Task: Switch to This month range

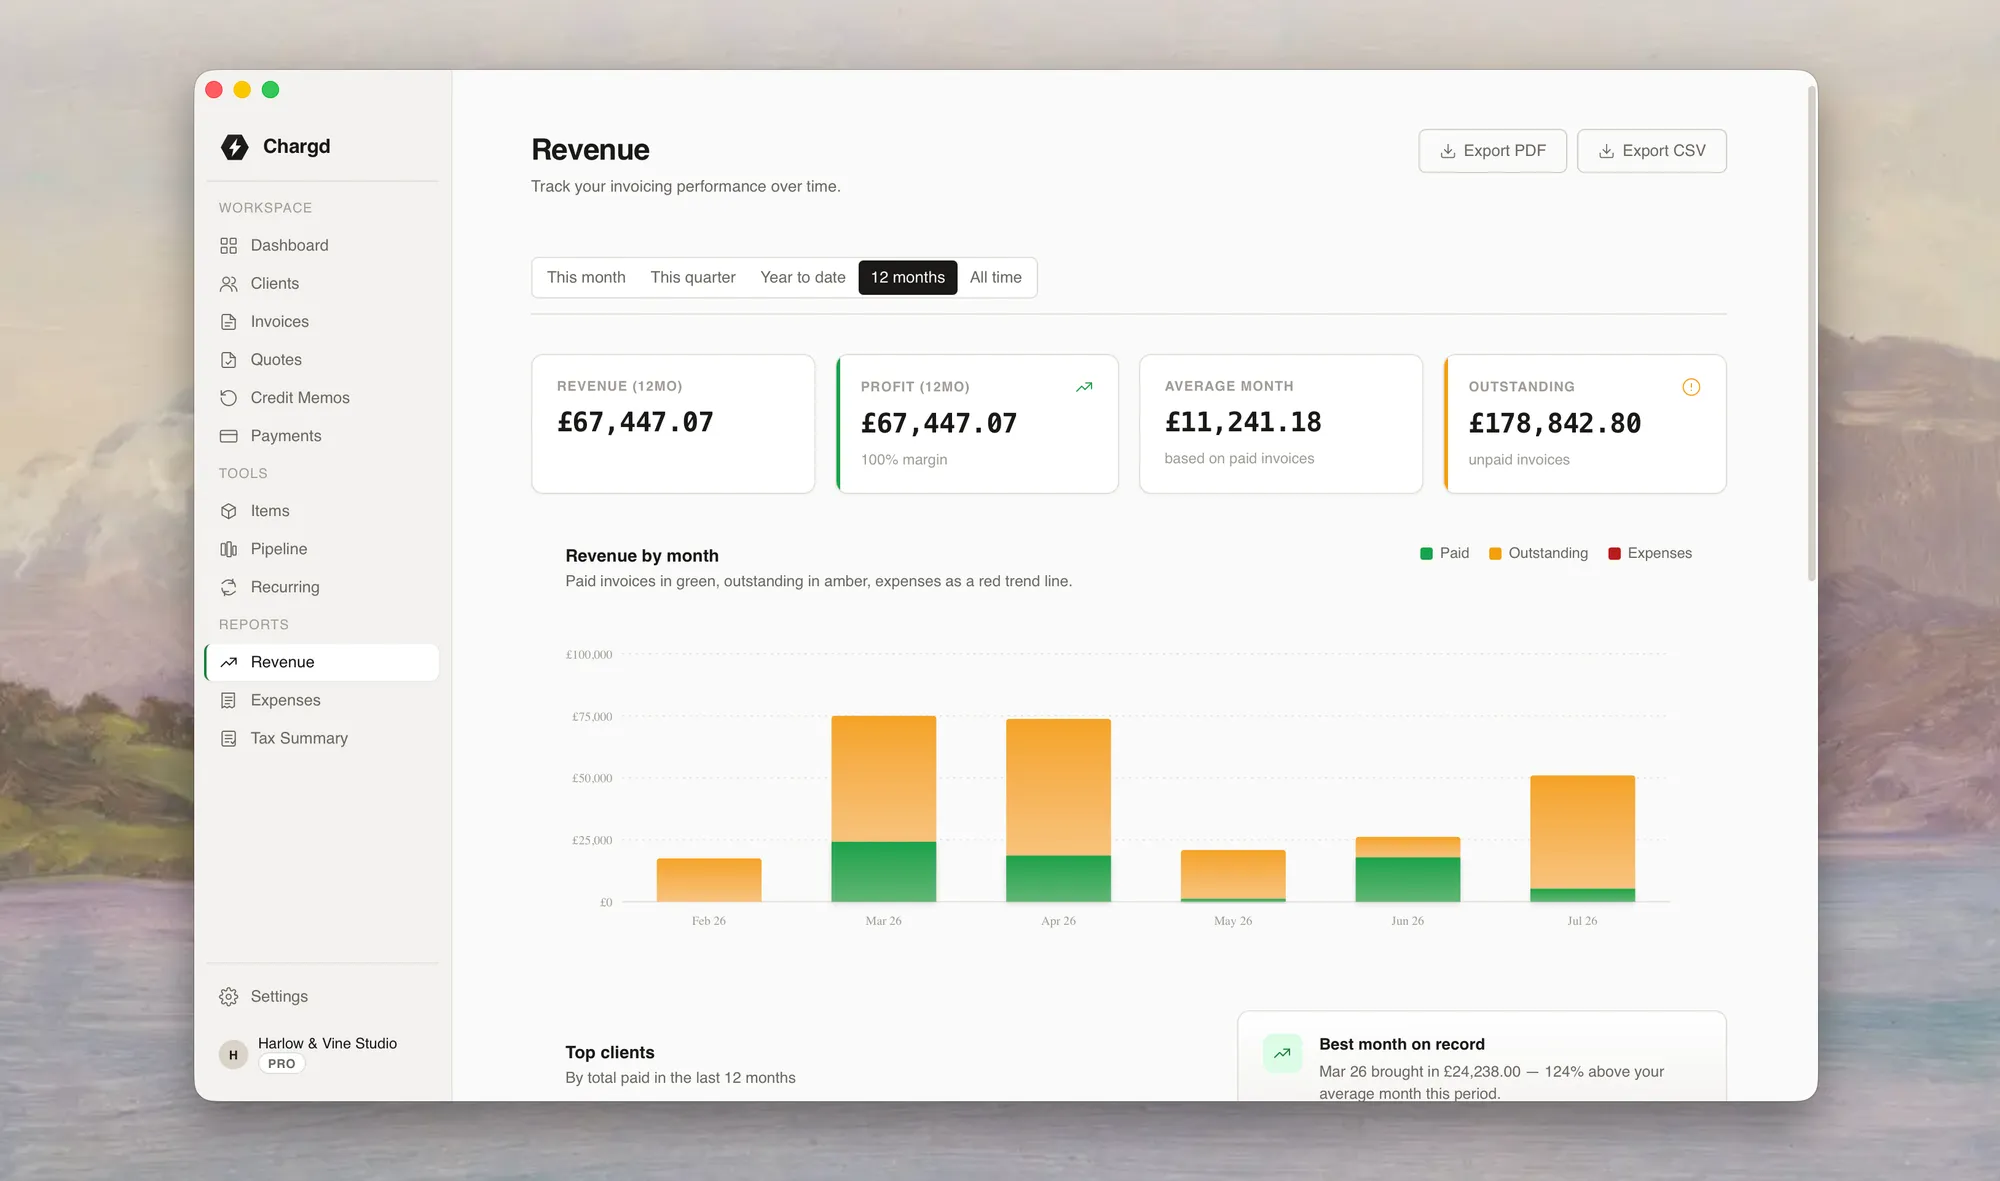Action: click(586, 277)
